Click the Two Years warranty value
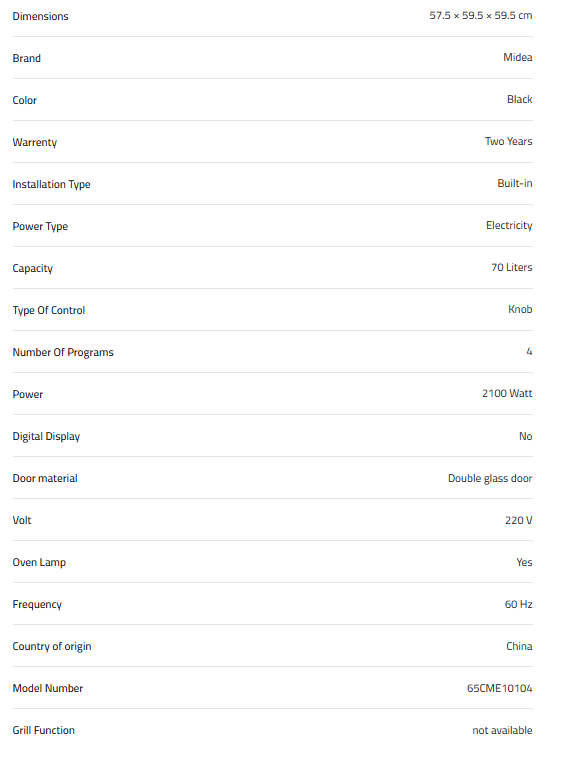 (508, 141)
